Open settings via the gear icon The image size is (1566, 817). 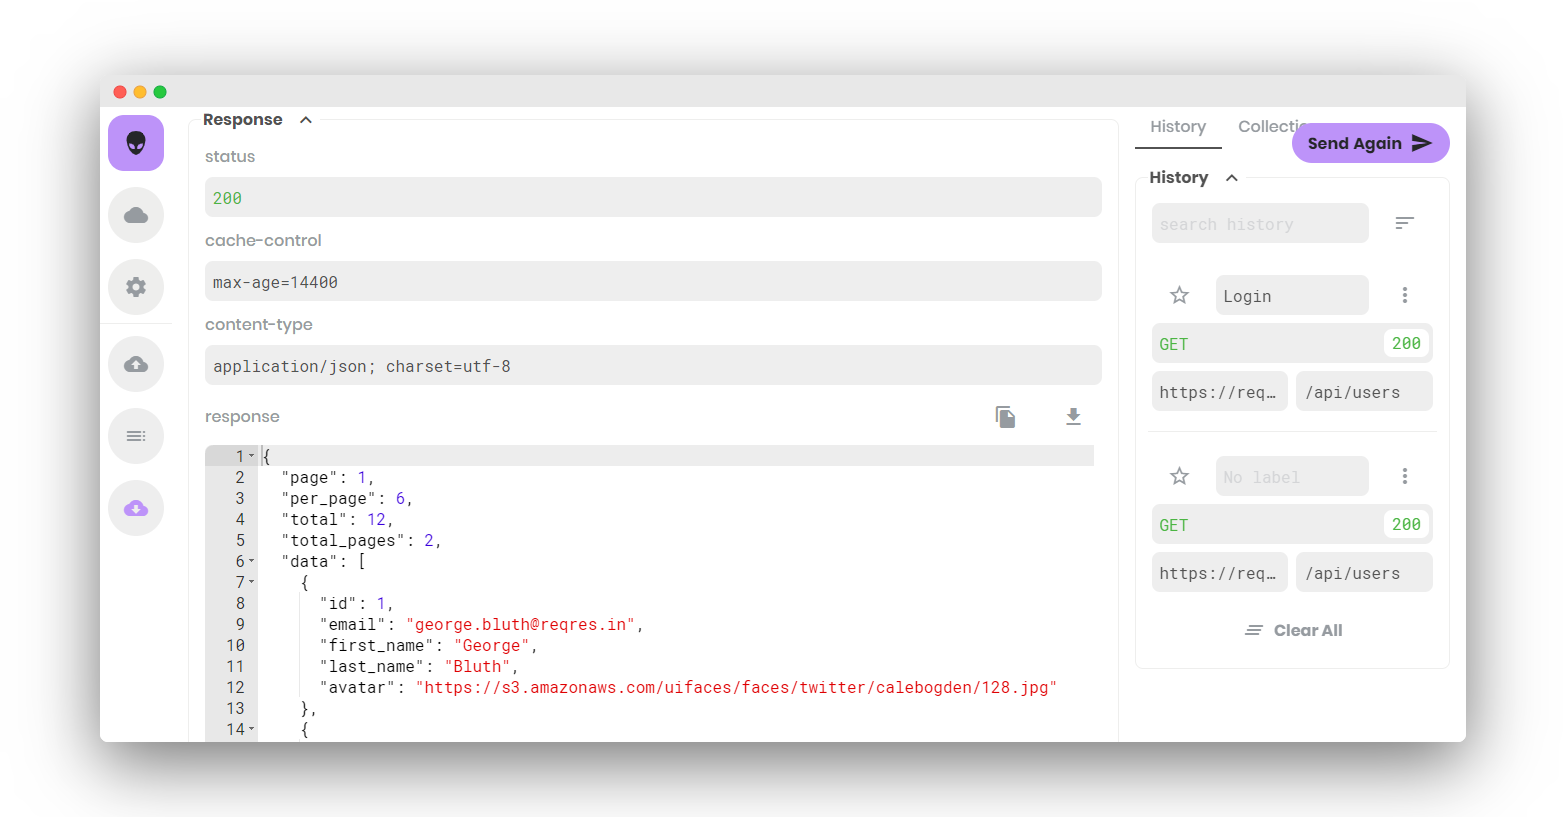pos(136,287)
